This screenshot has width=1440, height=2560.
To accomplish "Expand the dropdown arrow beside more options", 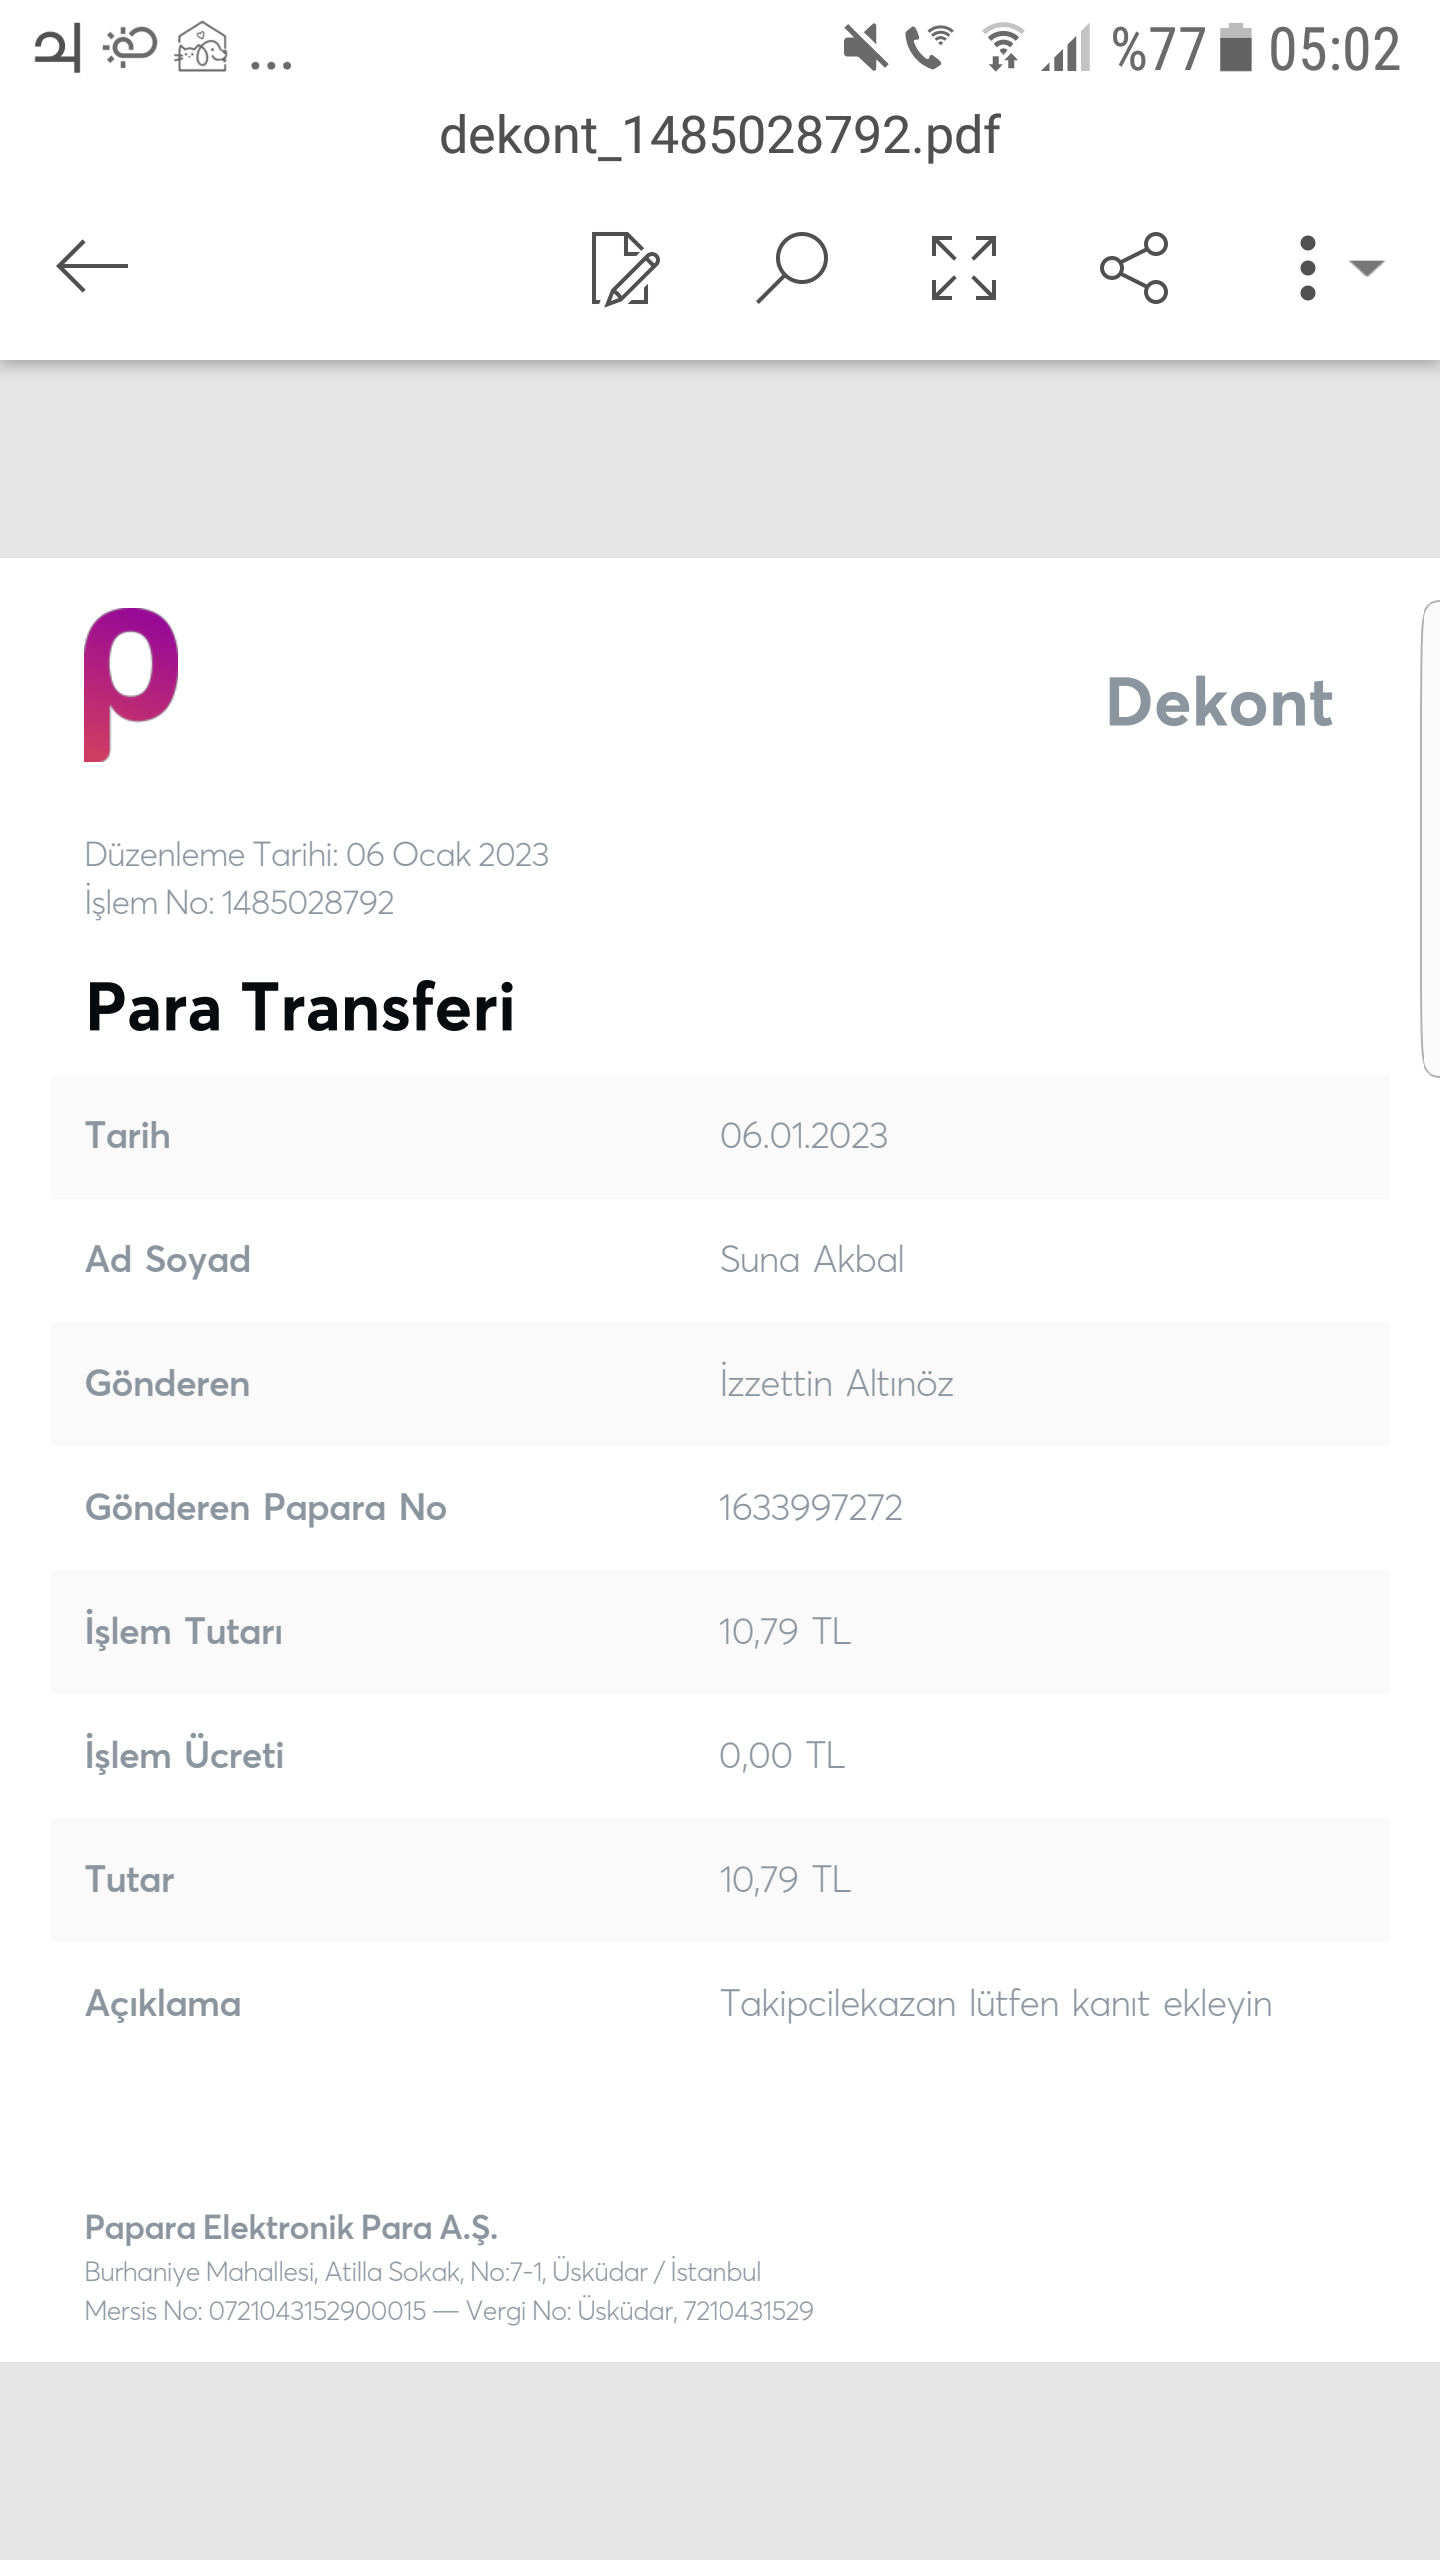I will (1366, 268).
